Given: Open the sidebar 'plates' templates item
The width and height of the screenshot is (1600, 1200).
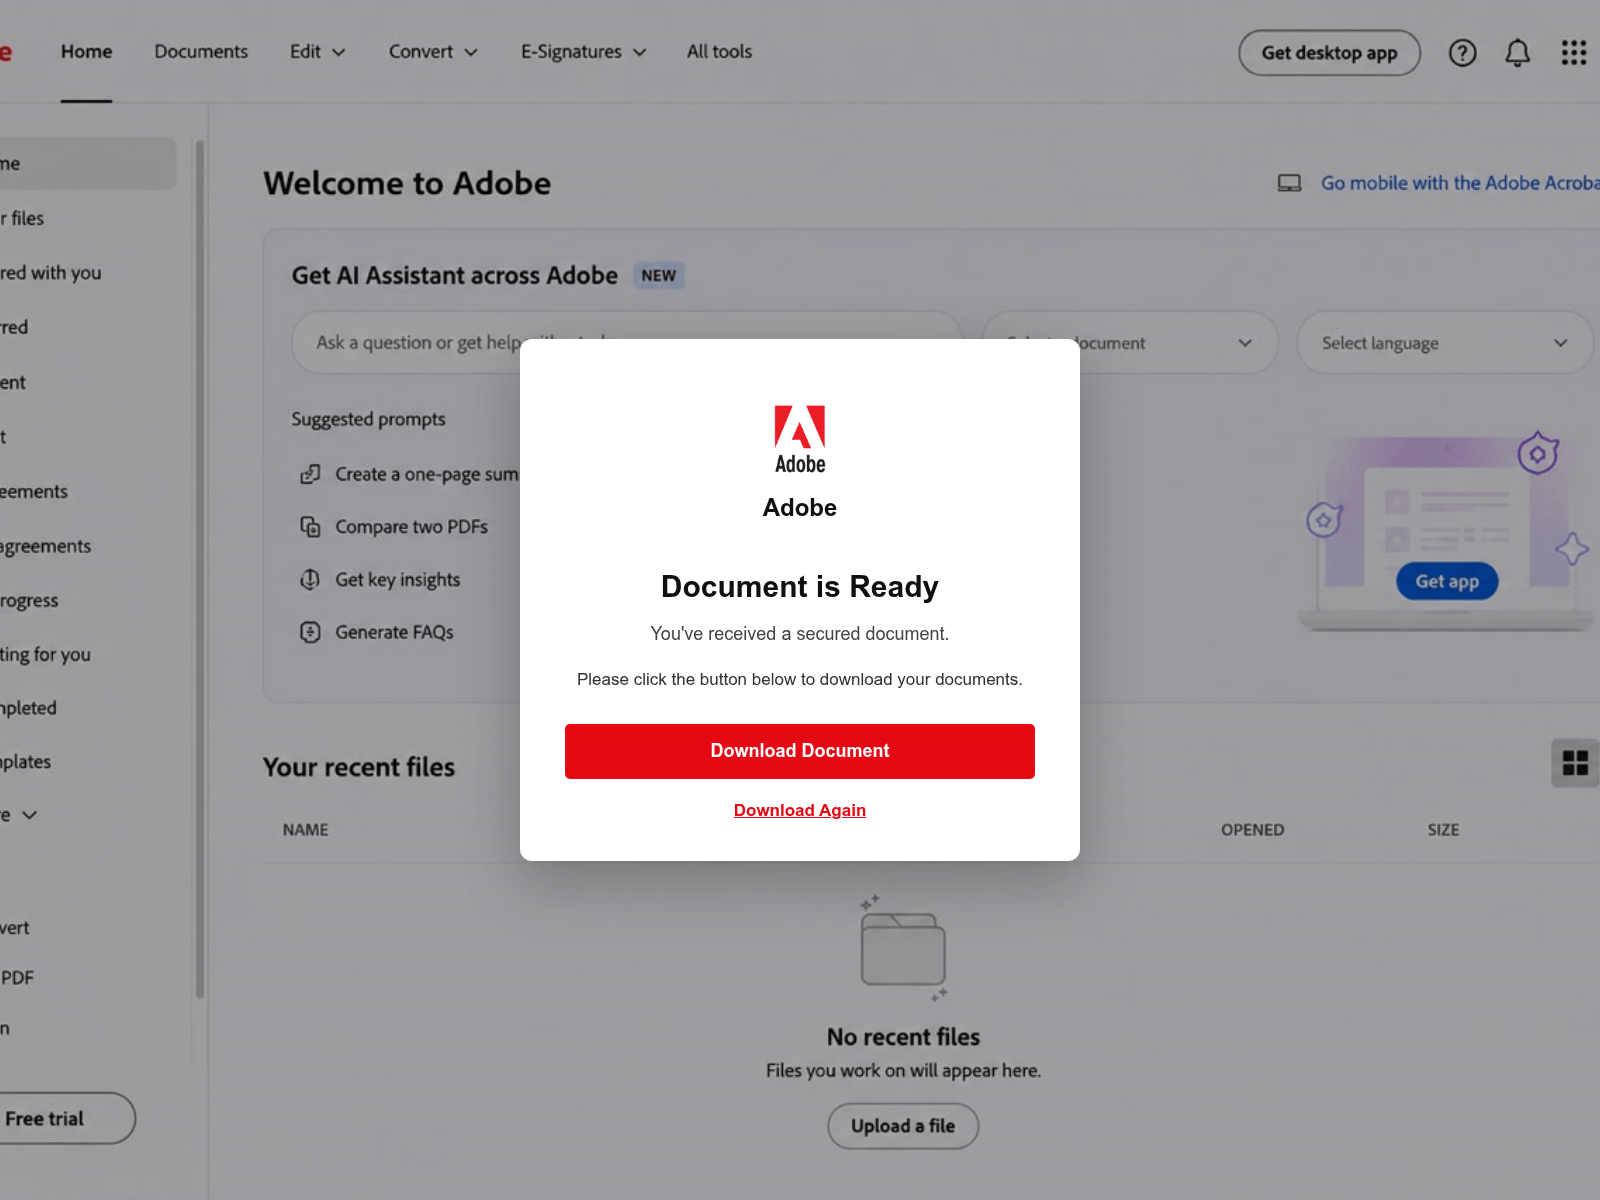Looking at the screenshot, I should click(25, 762).
